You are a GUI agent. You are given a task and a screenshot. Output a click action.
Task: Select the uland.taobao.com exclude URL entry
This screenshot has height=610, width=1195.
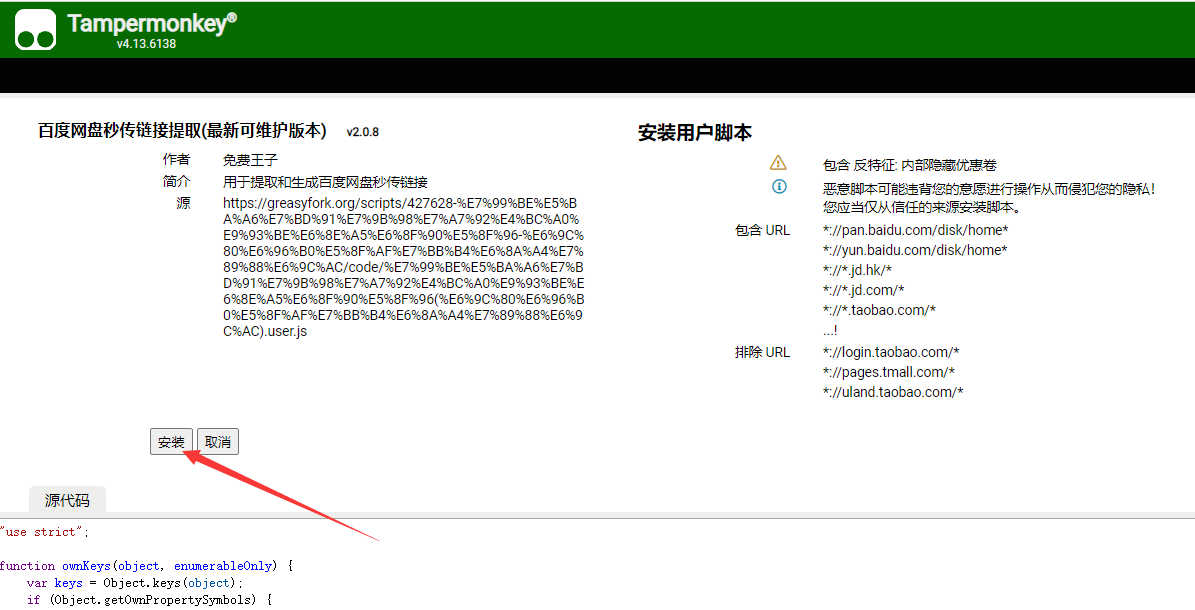point(892,392)
